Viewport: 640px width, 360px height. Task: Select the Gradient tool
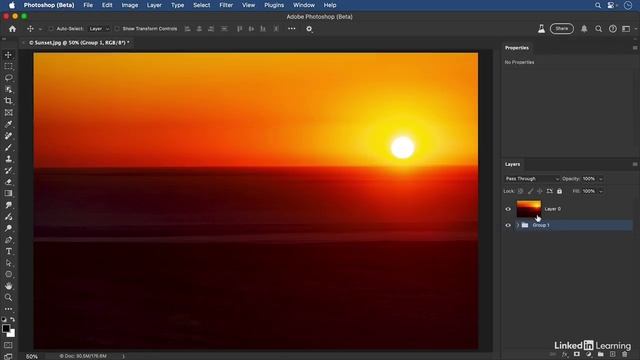point(8,193)
